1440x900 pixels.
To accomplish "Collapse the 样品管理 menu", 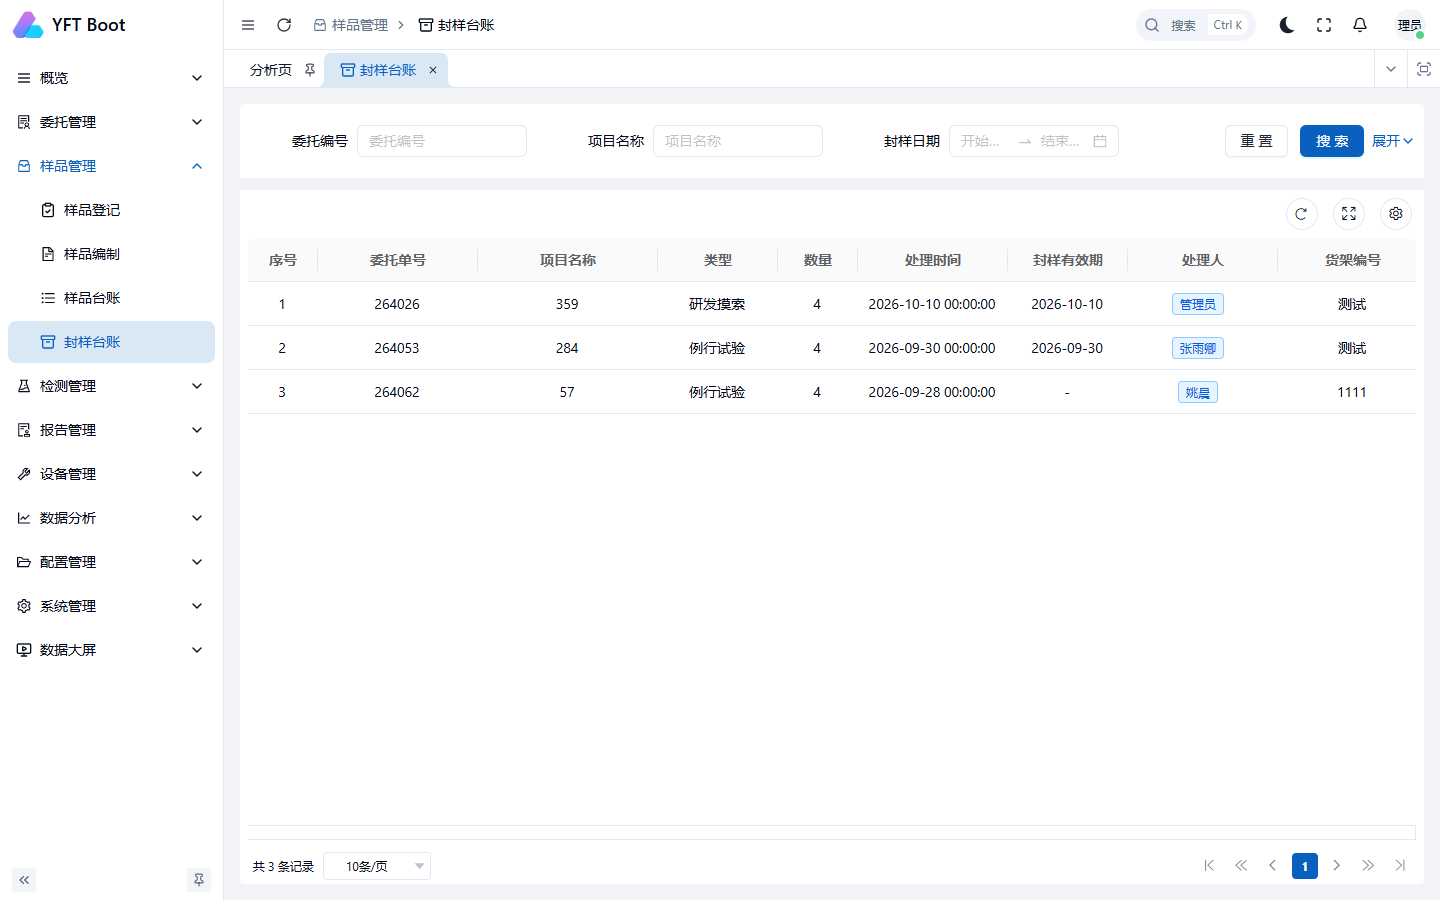I will point(111,166).
